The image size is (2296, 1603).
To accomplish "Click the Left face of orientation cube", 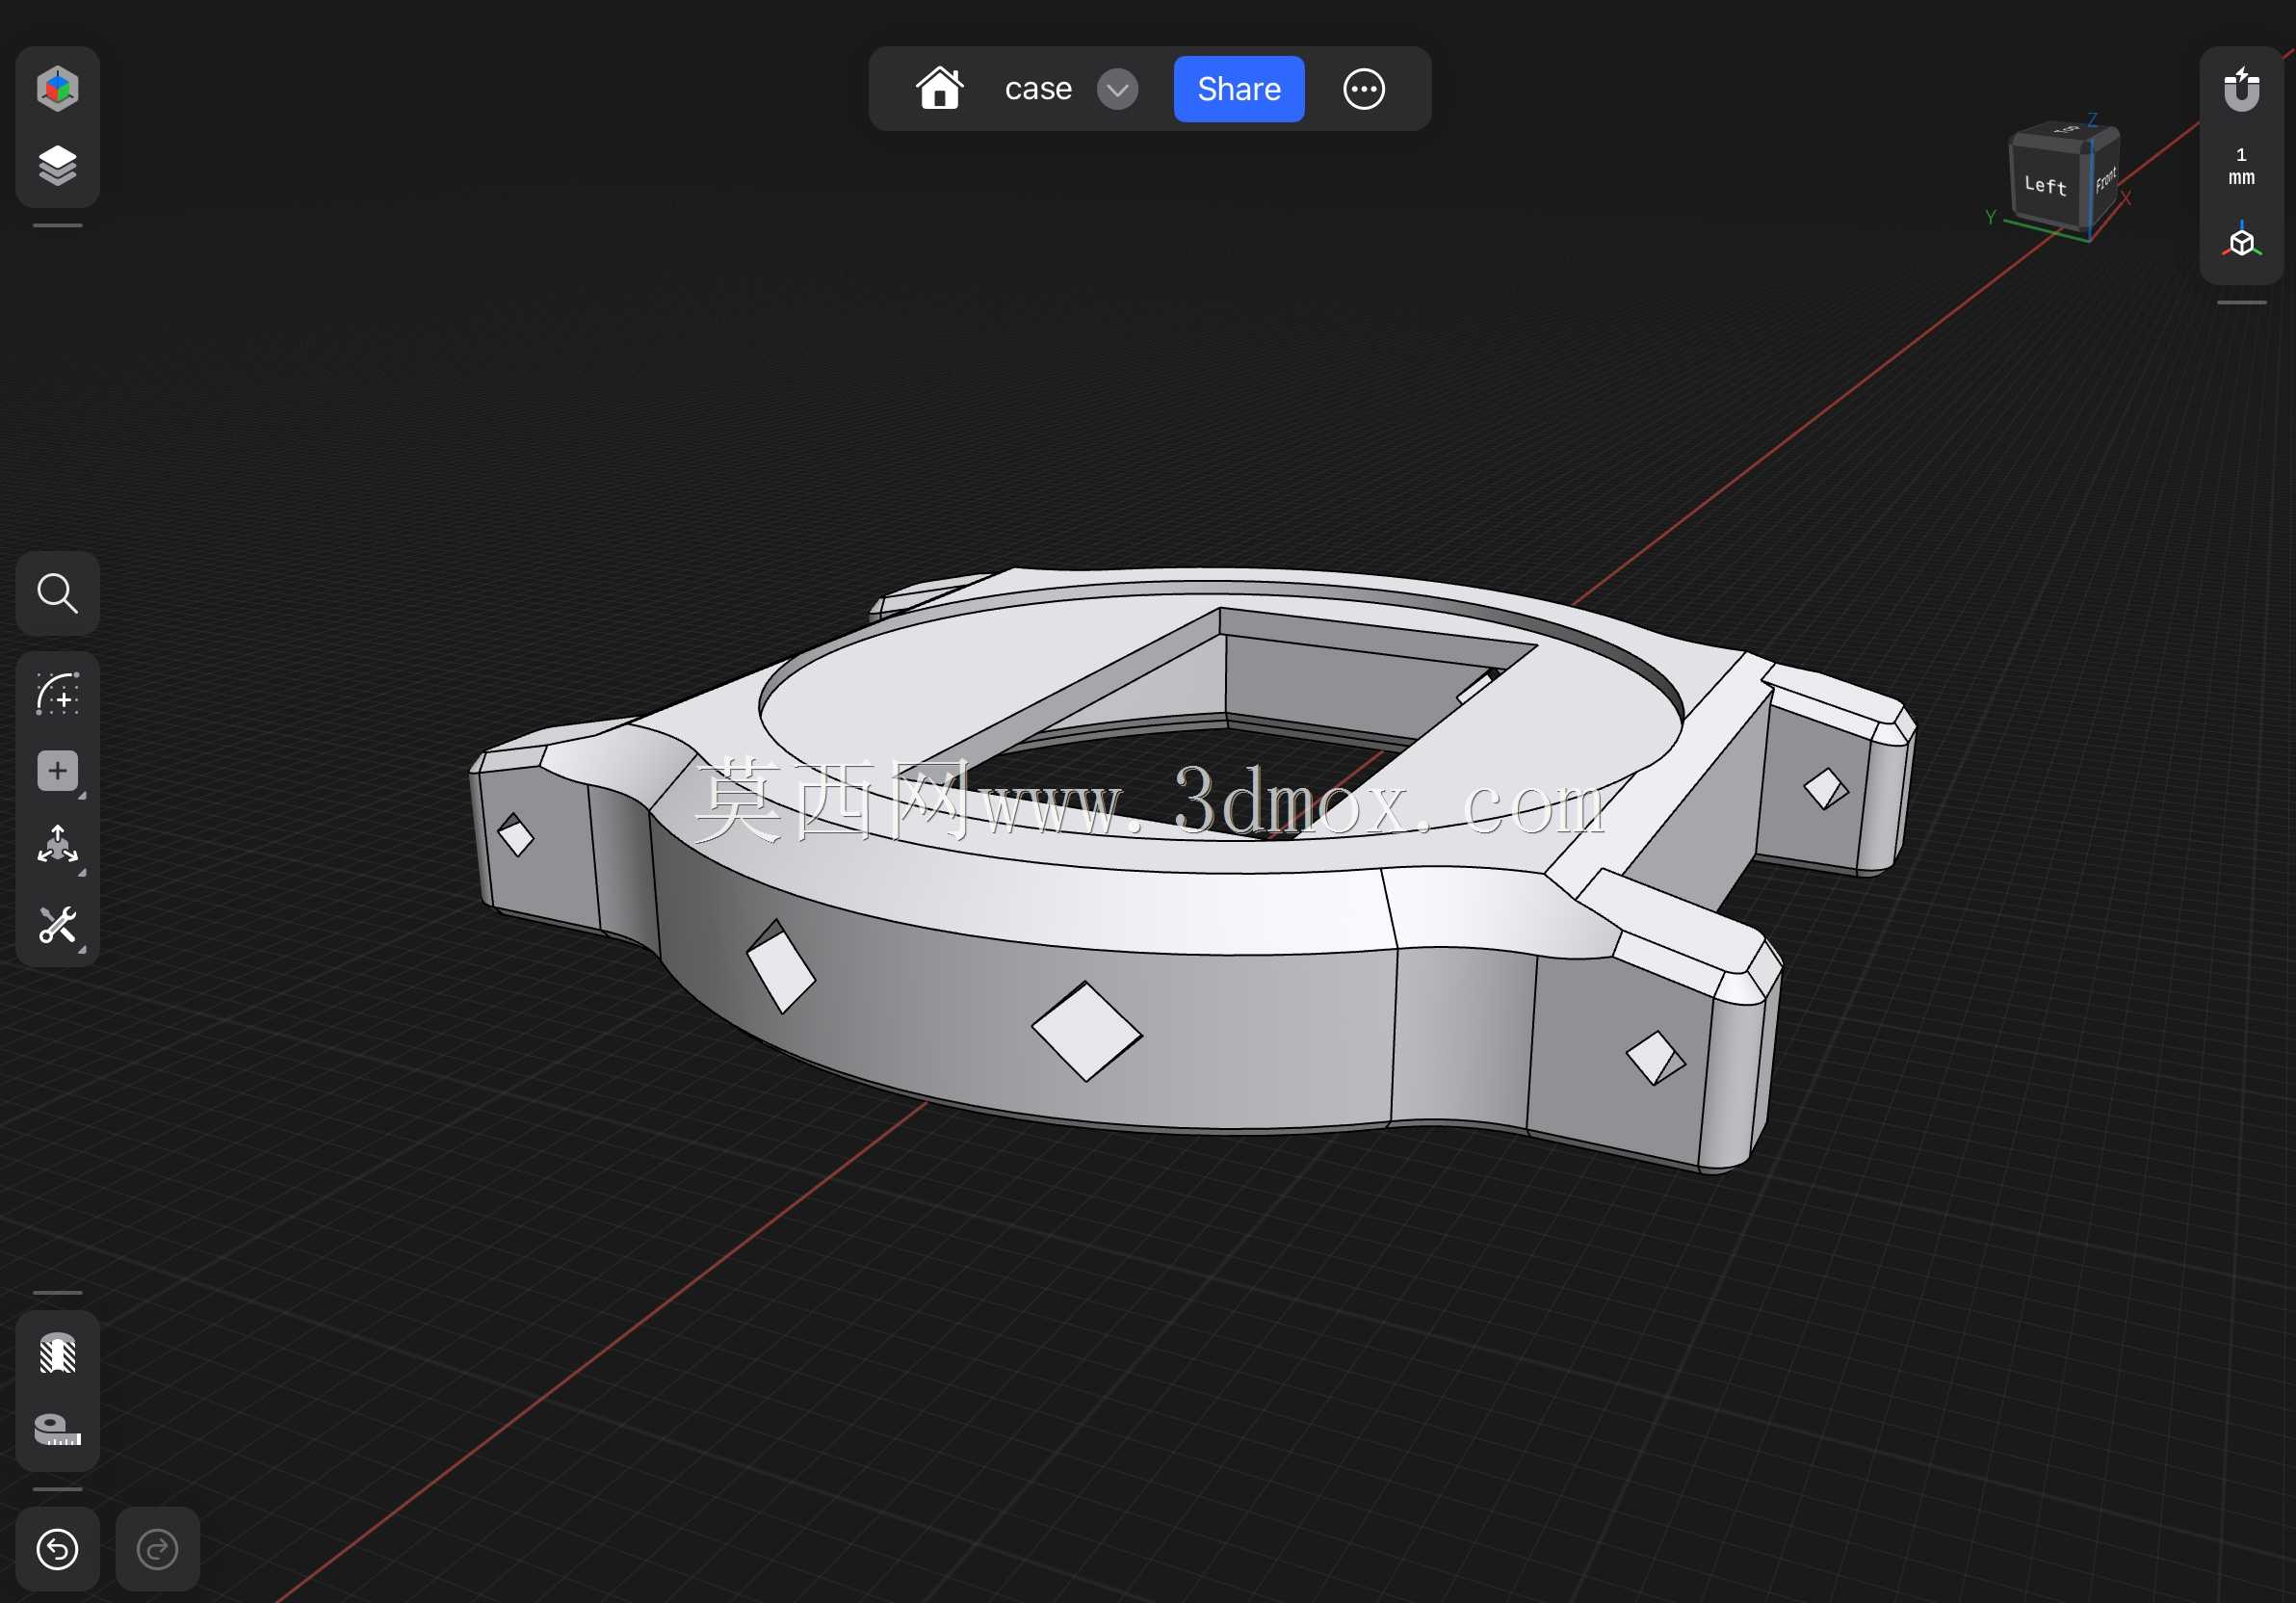I will tap(2046, 184).
